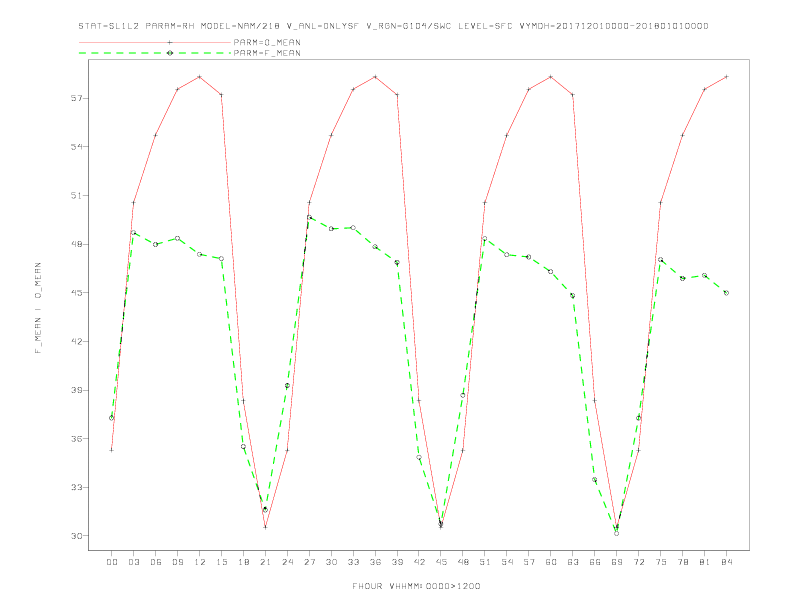Click x-axis forecast hour label 45
Image resolution: width=792 pixels, height=612 pixels.
(441, 562)
